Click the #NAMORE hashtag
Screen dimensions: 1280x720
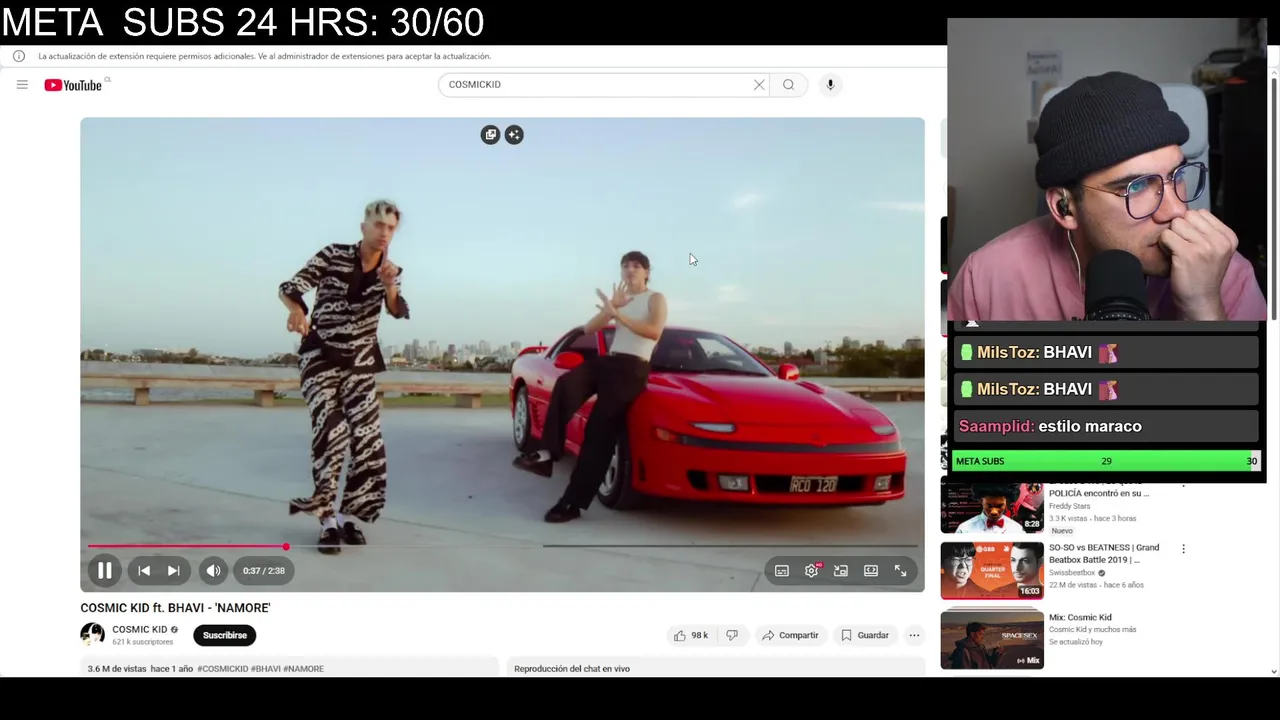click(303, 669)
